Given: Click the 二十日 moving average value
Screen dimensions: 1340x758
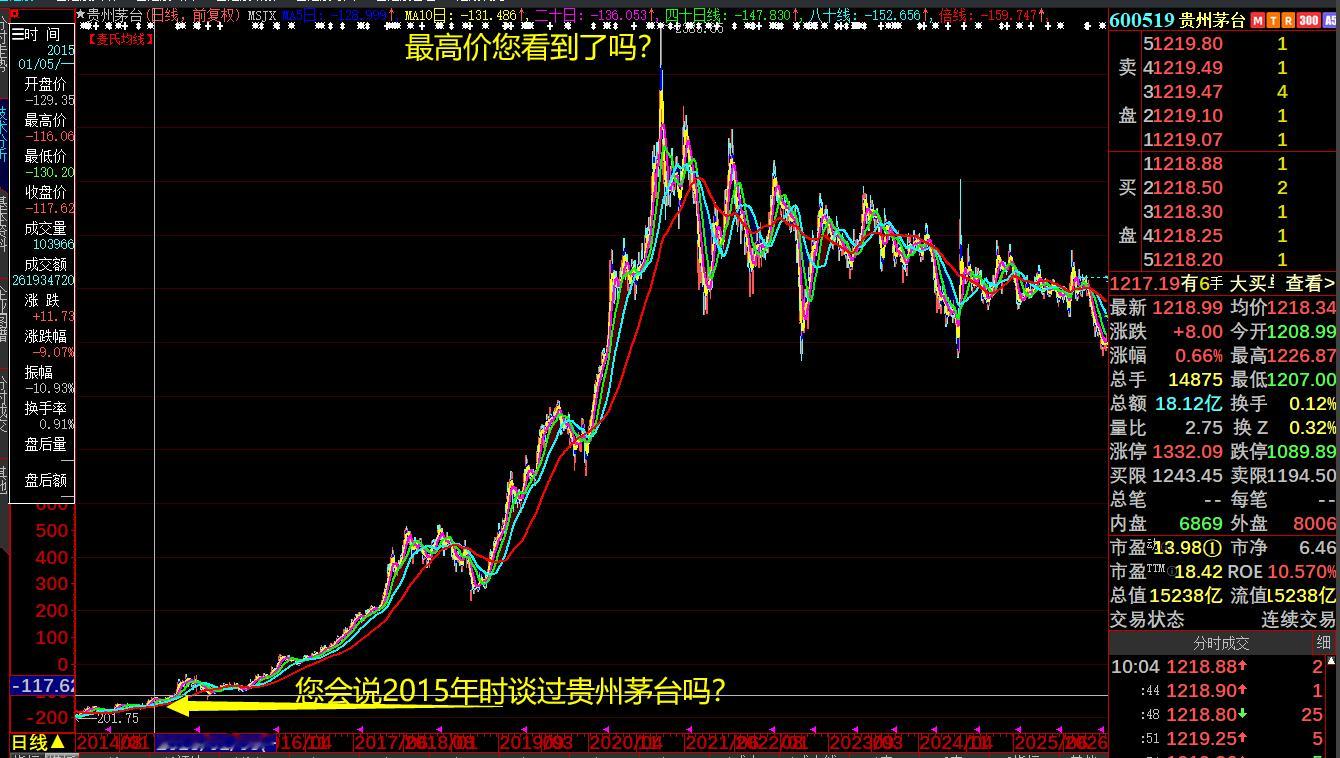Looking at the screenshot, I should click(x=620, y=16).
